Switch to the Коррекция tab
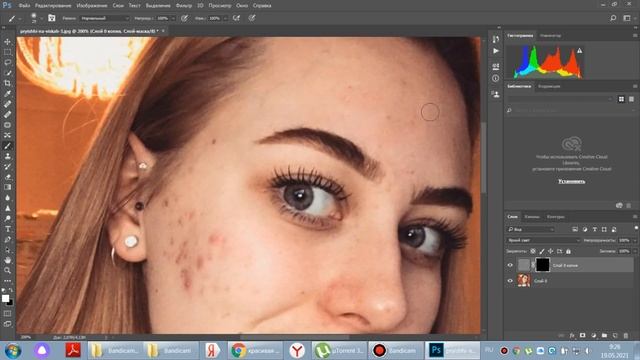The width and height of the screenshot is (640, 360). pos(549,86)
